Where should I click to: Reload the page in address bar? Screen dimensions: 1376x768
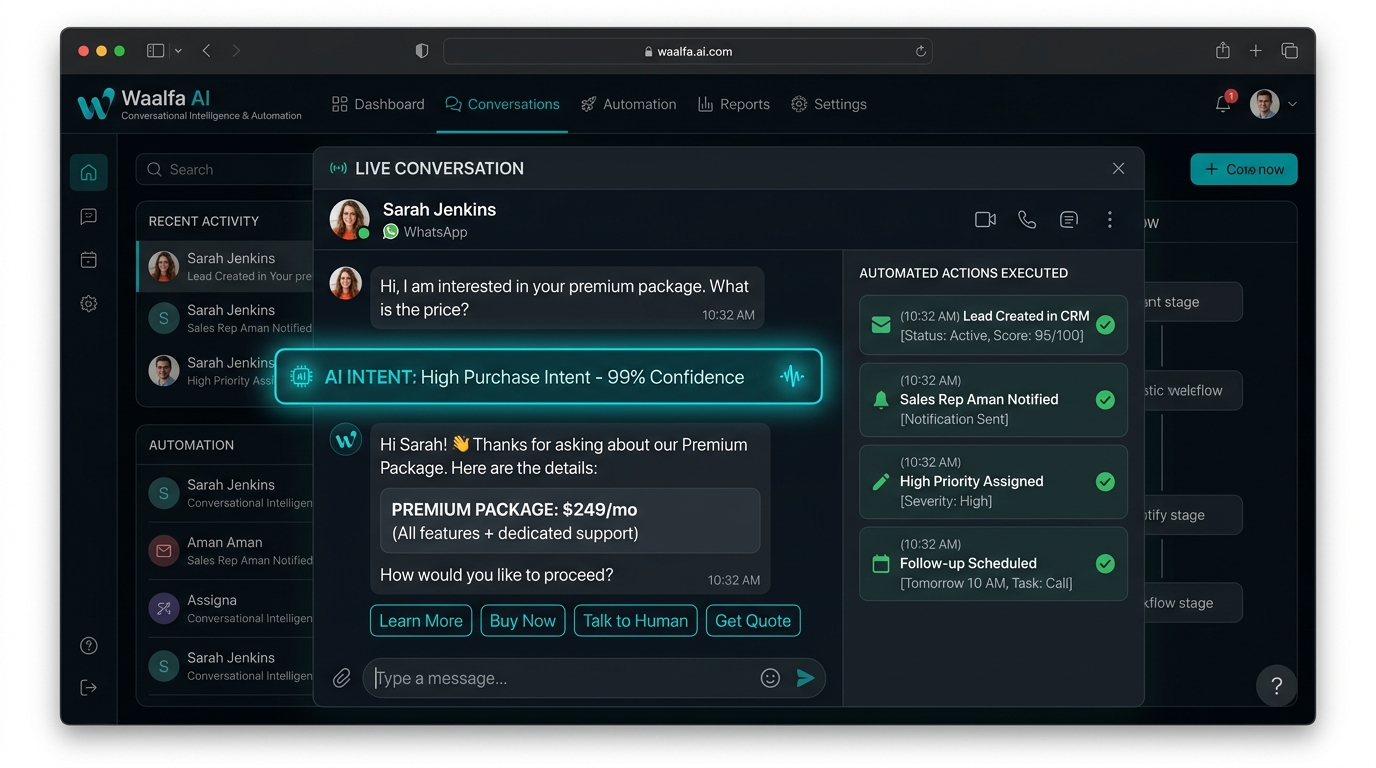(920, 51)
